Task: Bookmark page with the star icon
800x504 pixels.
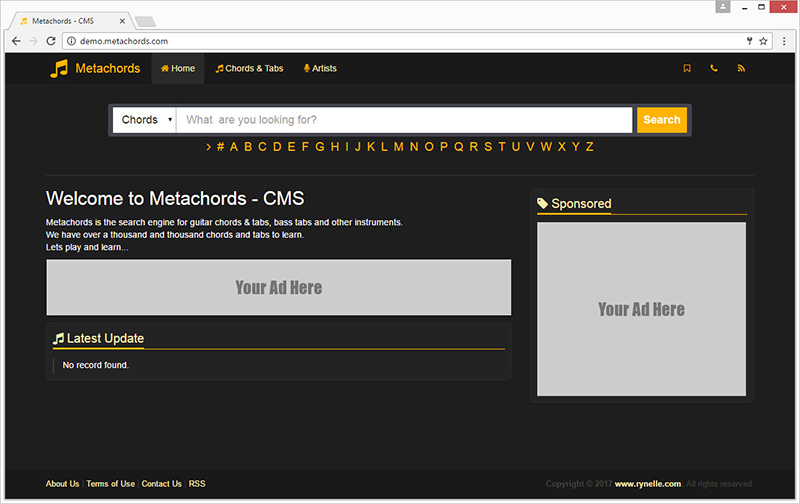Action: pos(763,41)
